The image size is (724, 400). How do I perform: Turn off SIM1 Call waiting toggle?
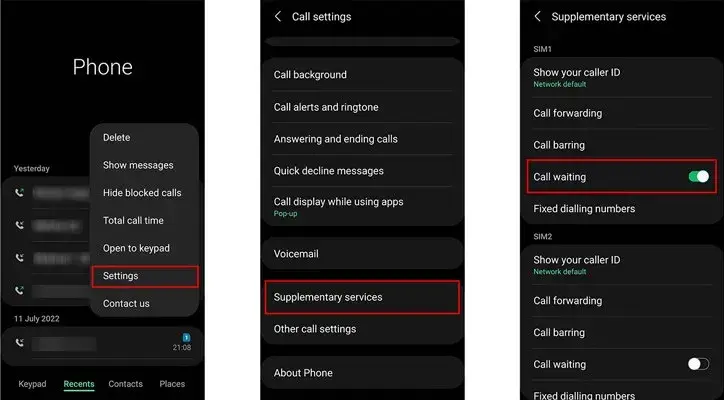pos(699,176)
